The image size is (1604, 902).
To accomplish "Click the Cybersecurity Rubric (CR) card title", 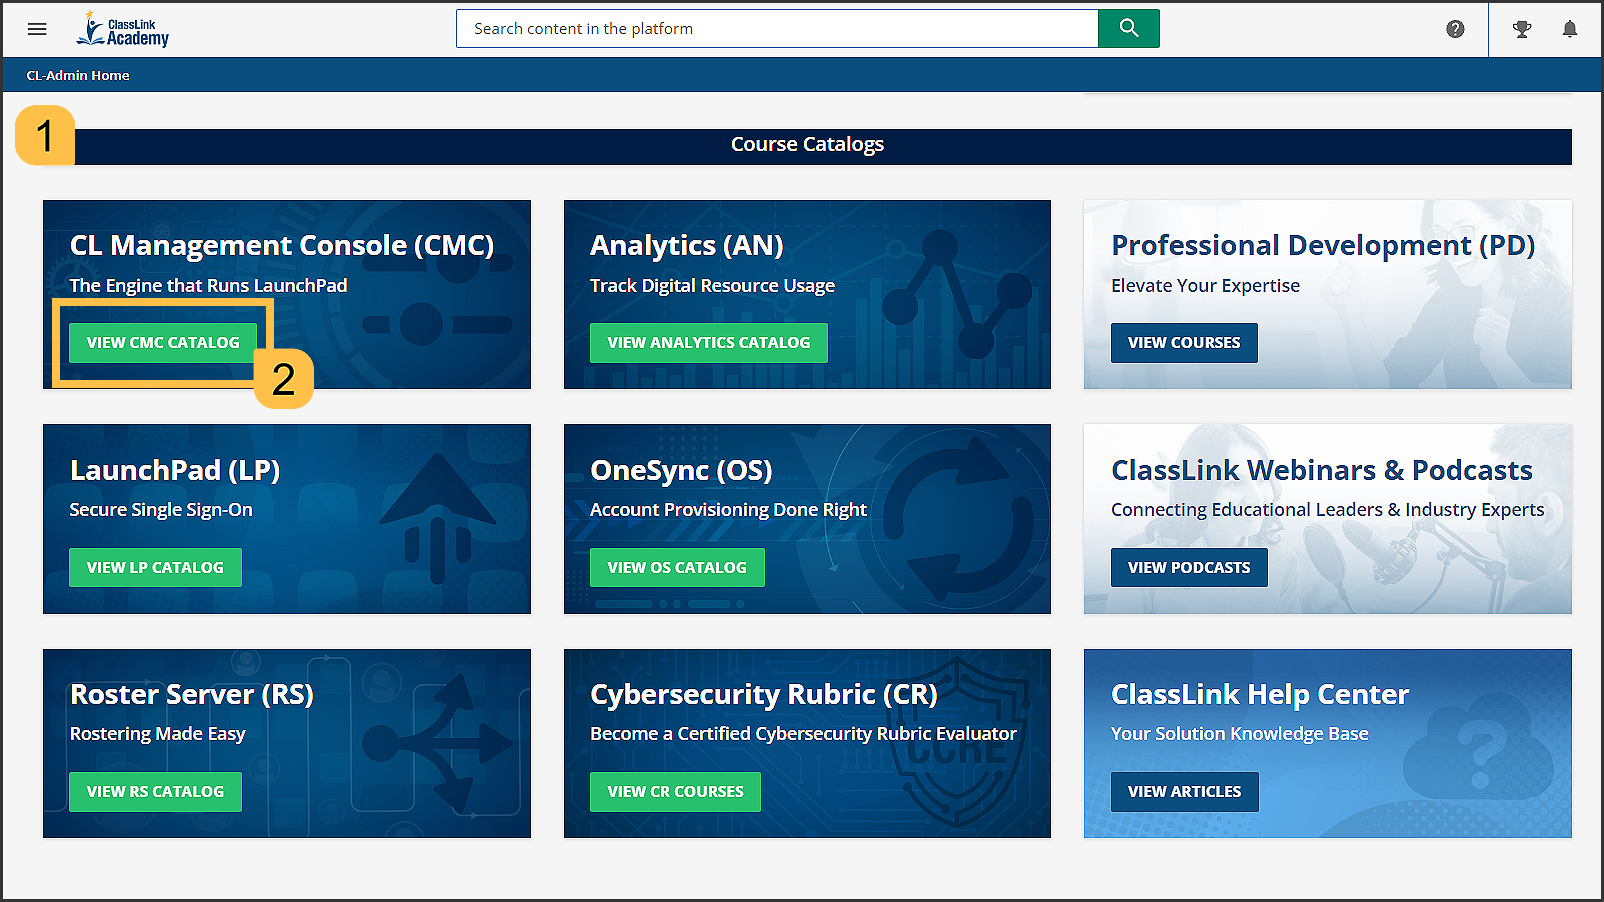I will (763, 694).
